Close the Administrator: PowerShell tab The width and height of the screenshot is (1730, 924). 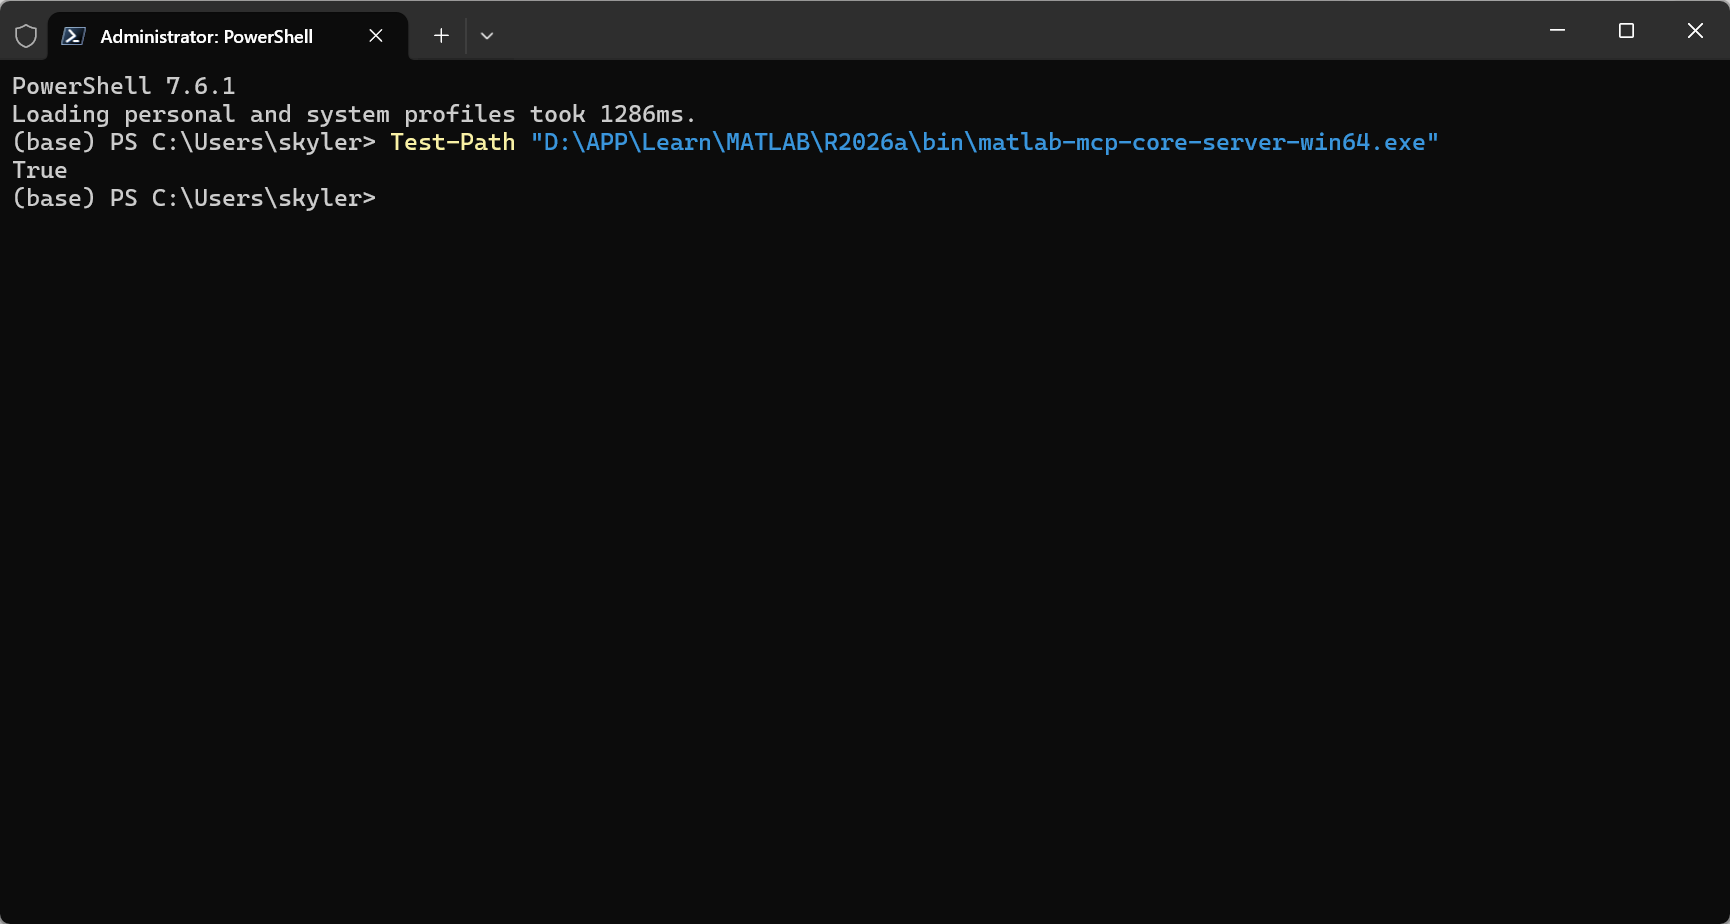tap(376, 36)
